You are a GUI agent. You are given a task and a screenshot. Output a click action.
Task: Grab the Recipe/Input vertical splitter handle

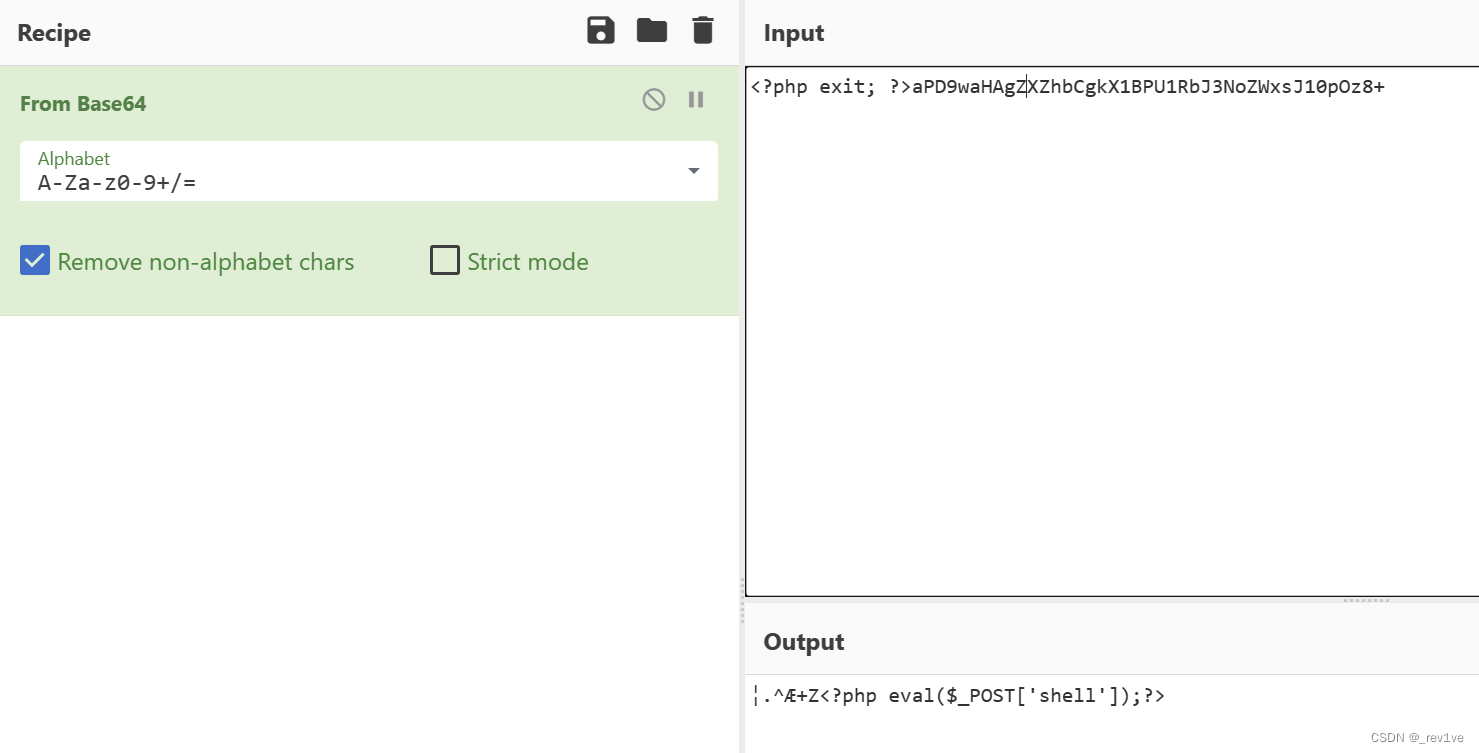(742, 599)
